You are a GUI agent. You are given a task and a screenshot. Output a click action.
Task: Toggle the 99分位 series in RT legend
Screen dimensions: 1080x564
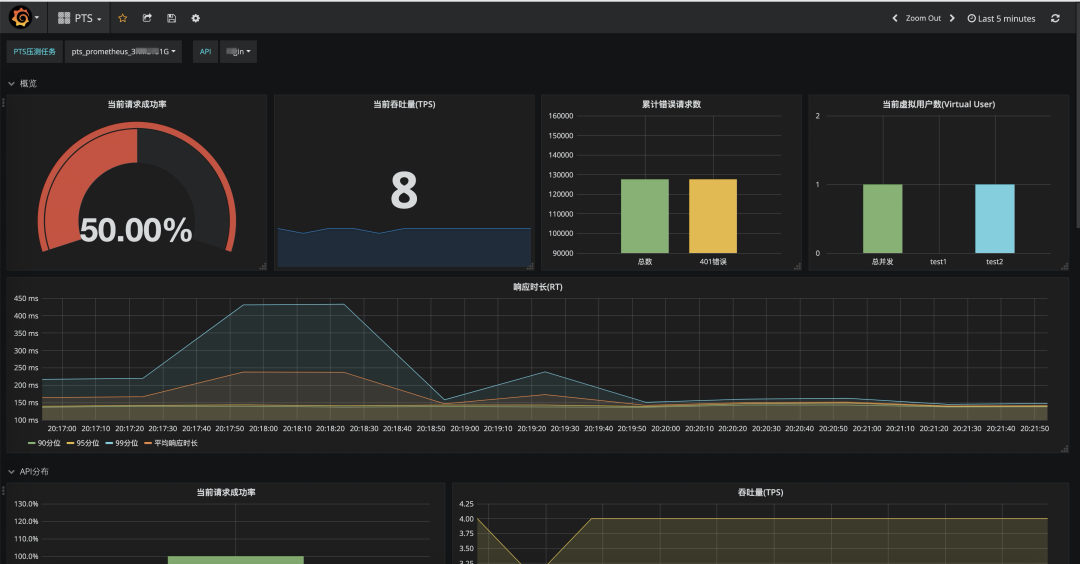126,442
